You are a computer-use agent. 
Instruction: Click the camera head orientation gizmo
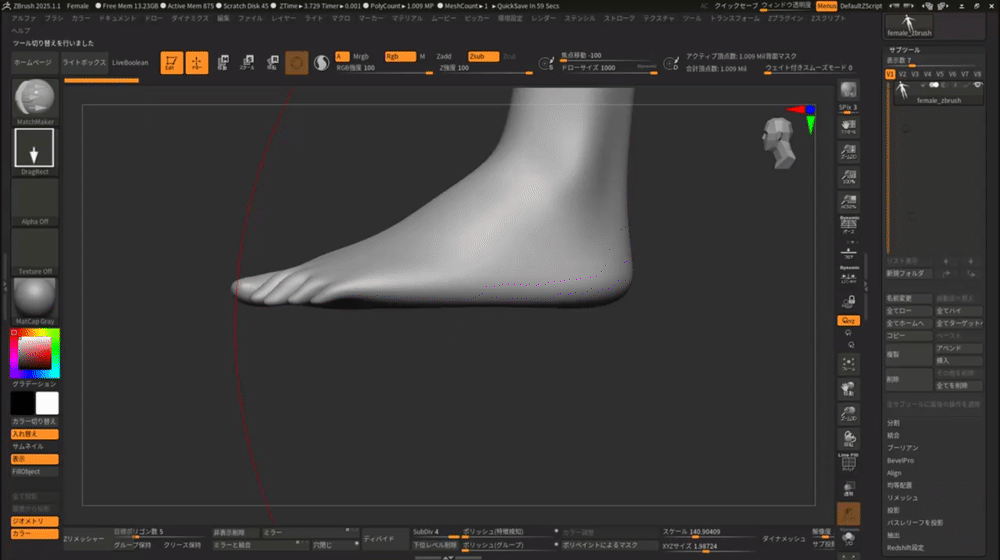779,143
